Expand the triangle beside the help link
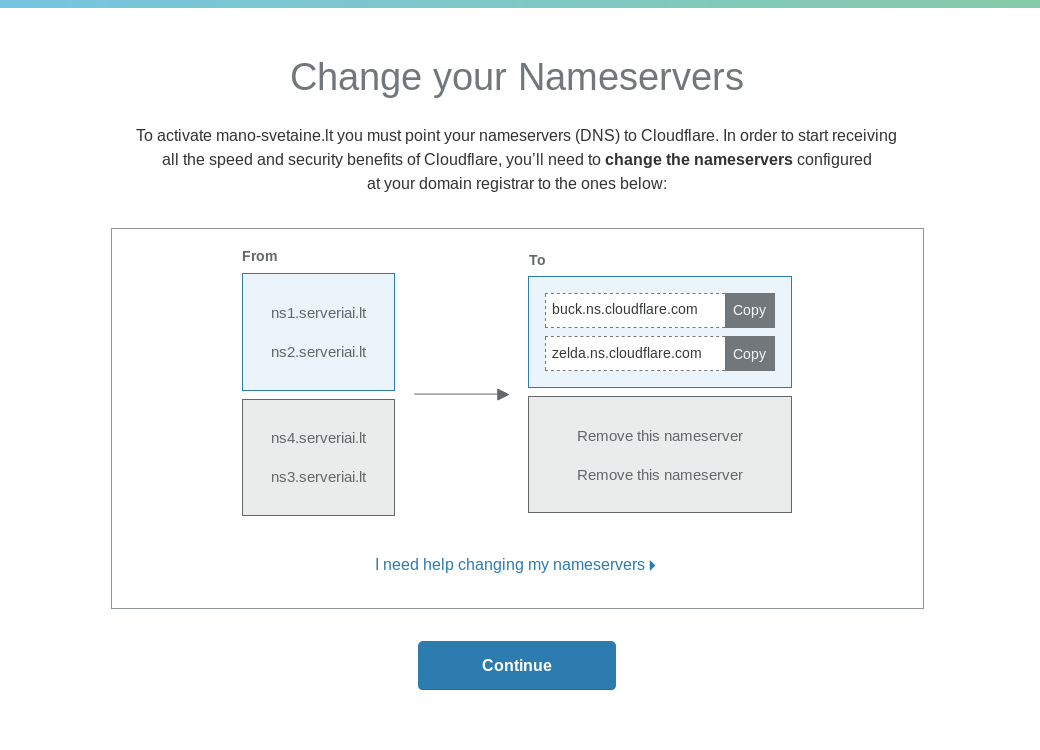1040x750 pixels. 653,565
